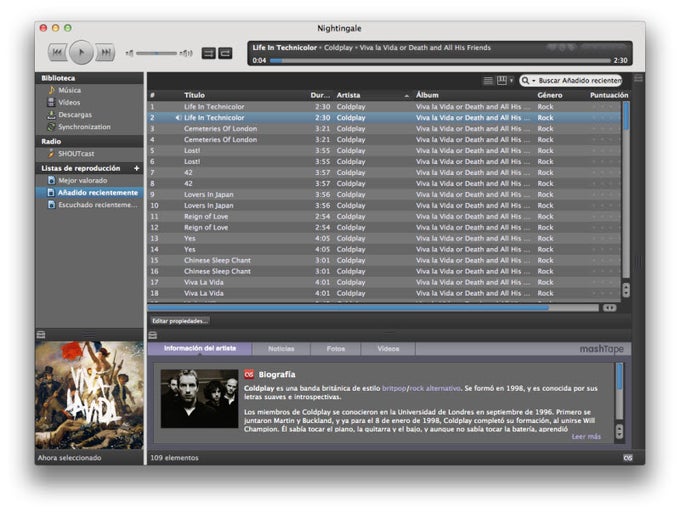The image size is (680, 513).
Task: Sort by Artista column
Action: pos(348,95)
